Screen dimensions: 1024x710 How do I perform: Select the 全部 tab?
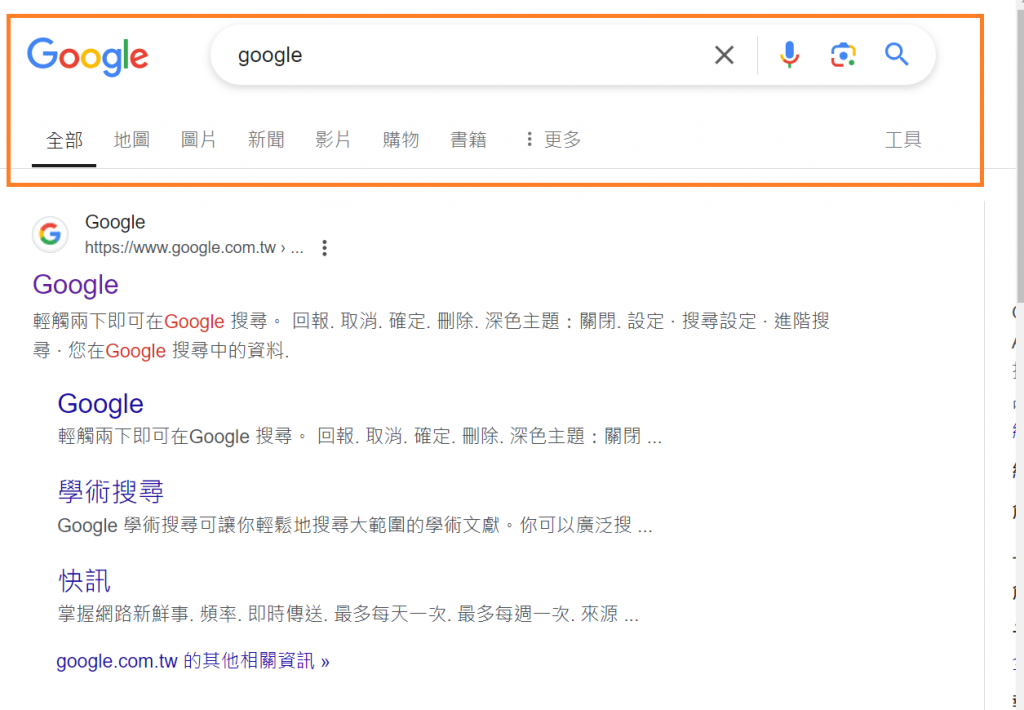pyautogui.click(x=64, y=140)
